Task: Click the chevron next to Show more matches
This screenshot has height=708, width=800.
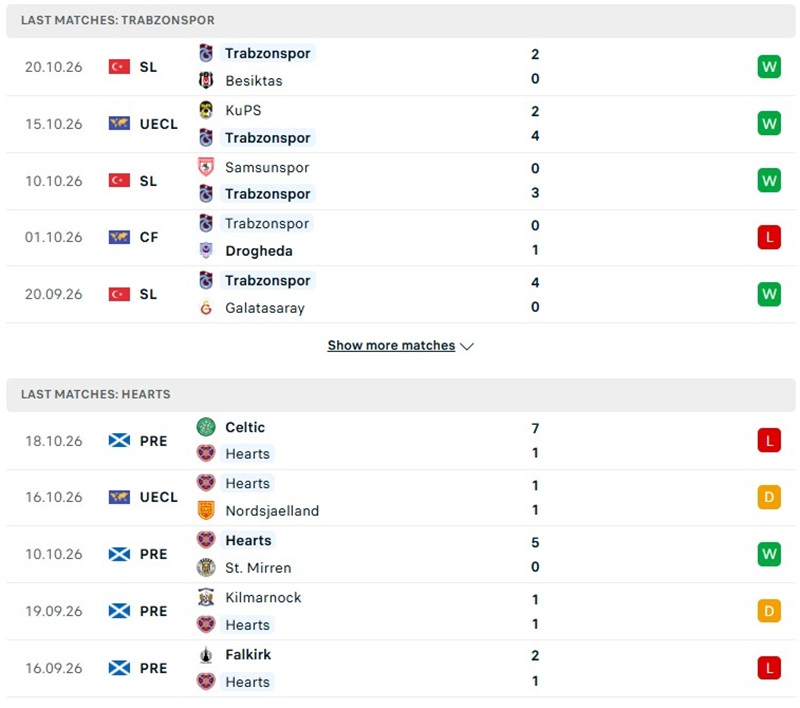Action: click(467, 346)
